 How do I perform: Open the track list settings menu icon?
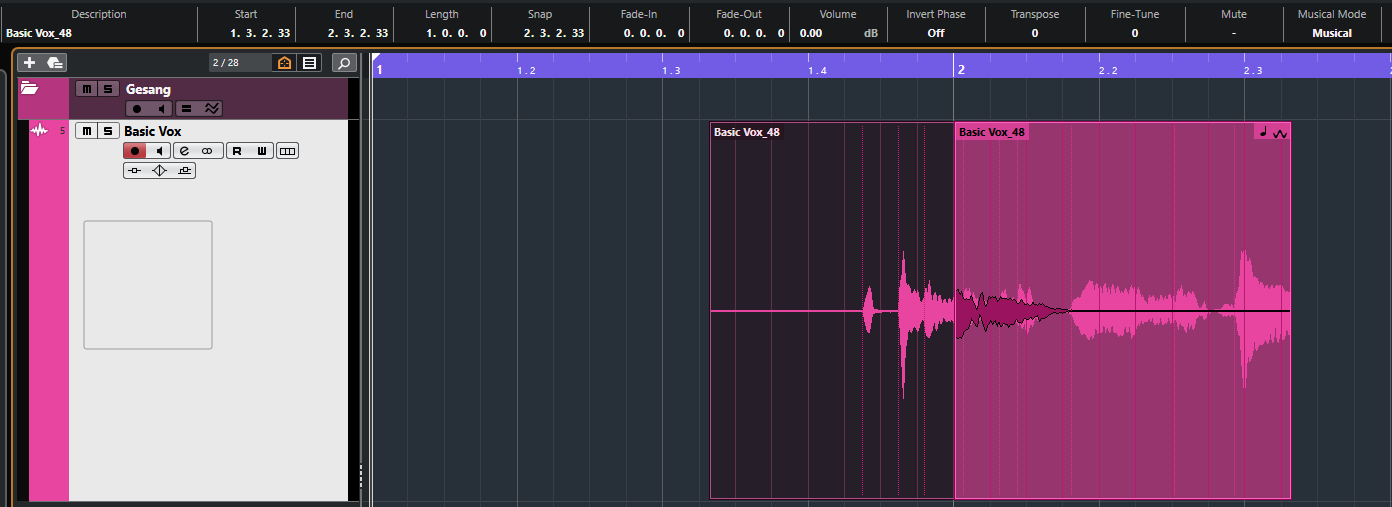click(310, 63)
